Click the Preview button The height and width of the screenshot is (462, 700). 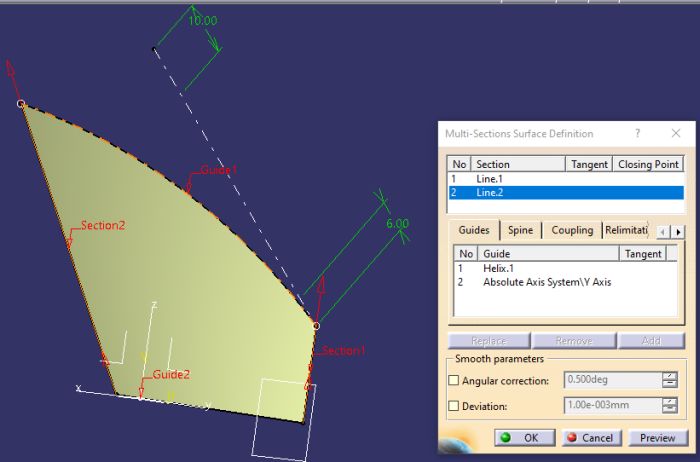click(656, 438)
